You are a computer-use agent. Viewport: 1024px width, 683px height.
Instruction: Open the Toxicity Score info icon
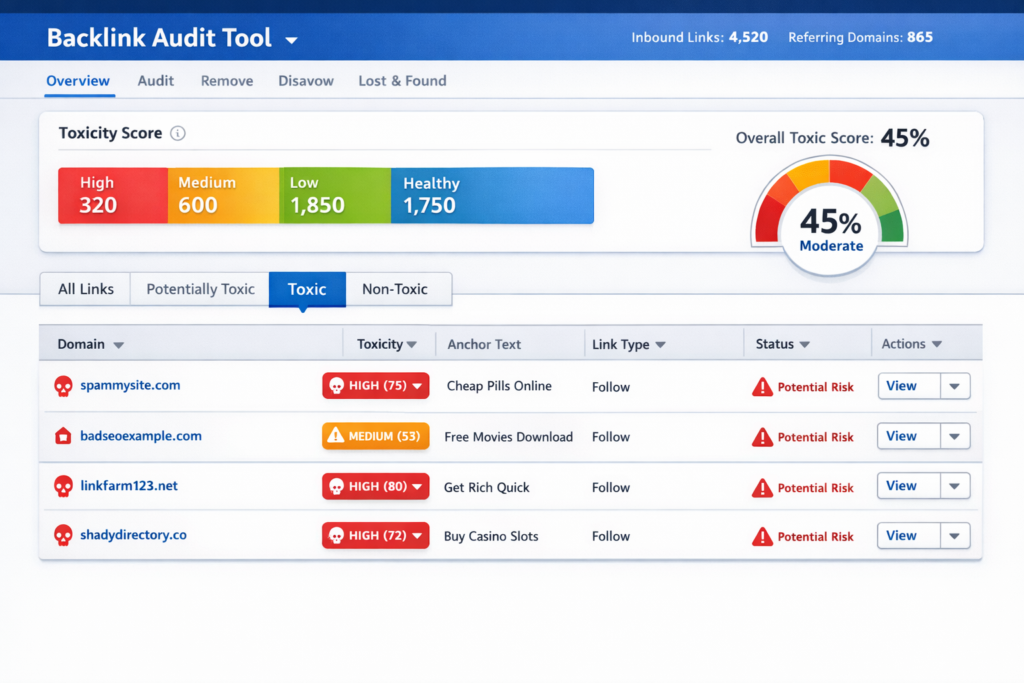pos(178,131)
